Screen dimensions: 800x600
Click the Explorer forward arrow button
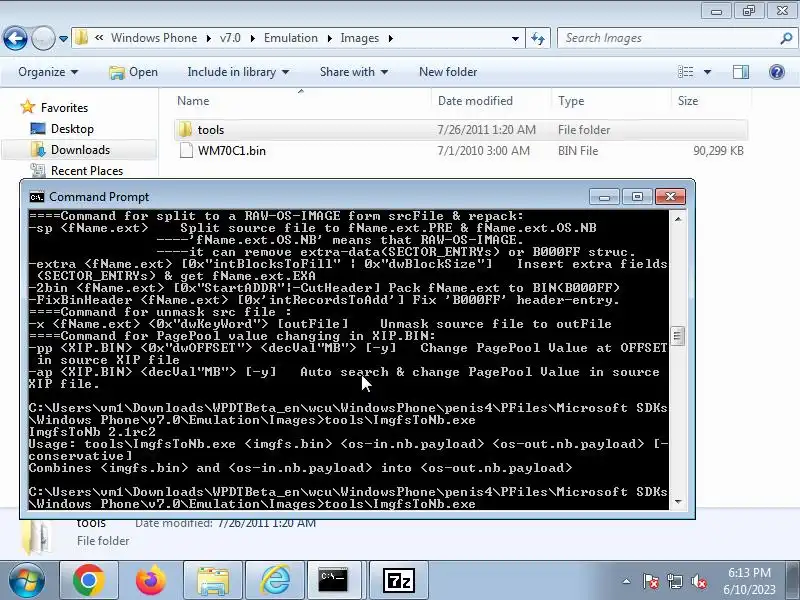pos(43,38)
